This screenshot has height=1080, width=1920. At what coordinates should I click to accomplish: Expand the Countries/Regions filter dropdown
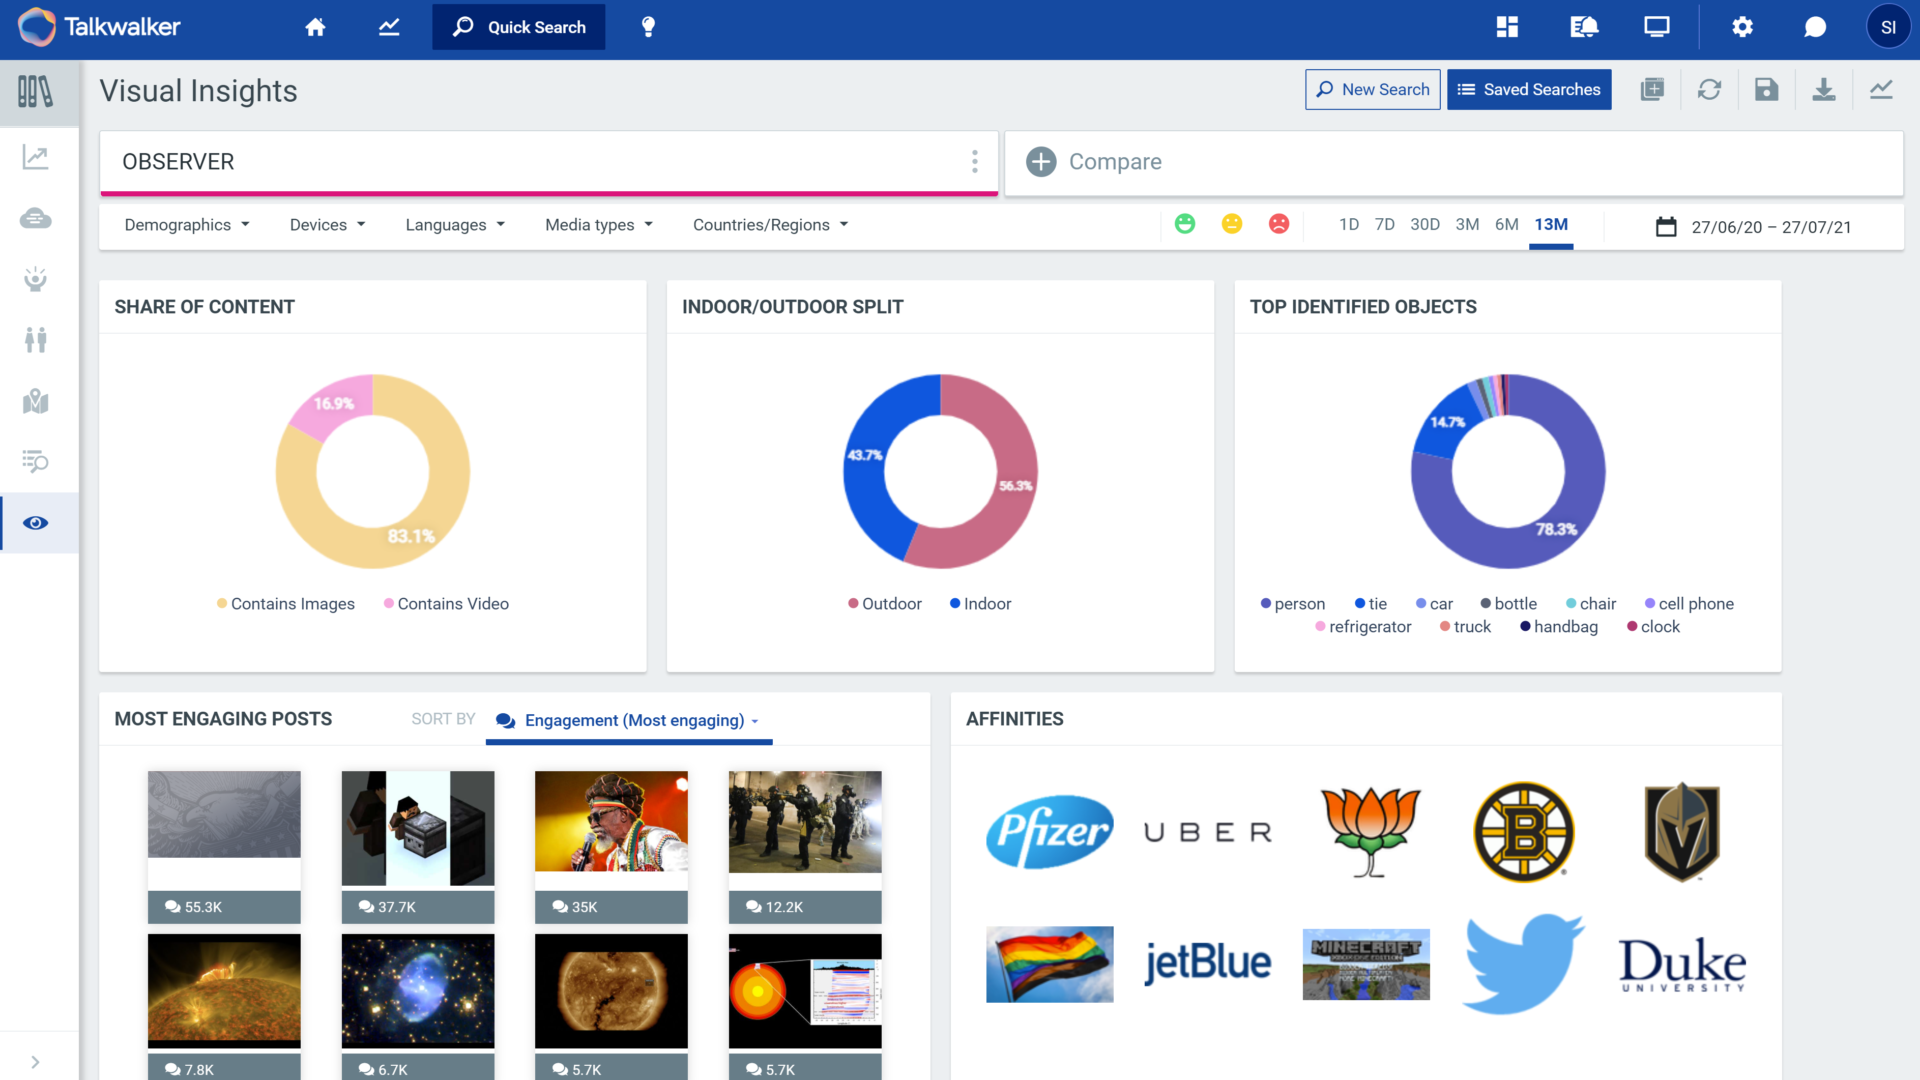(x=770, y=225)
